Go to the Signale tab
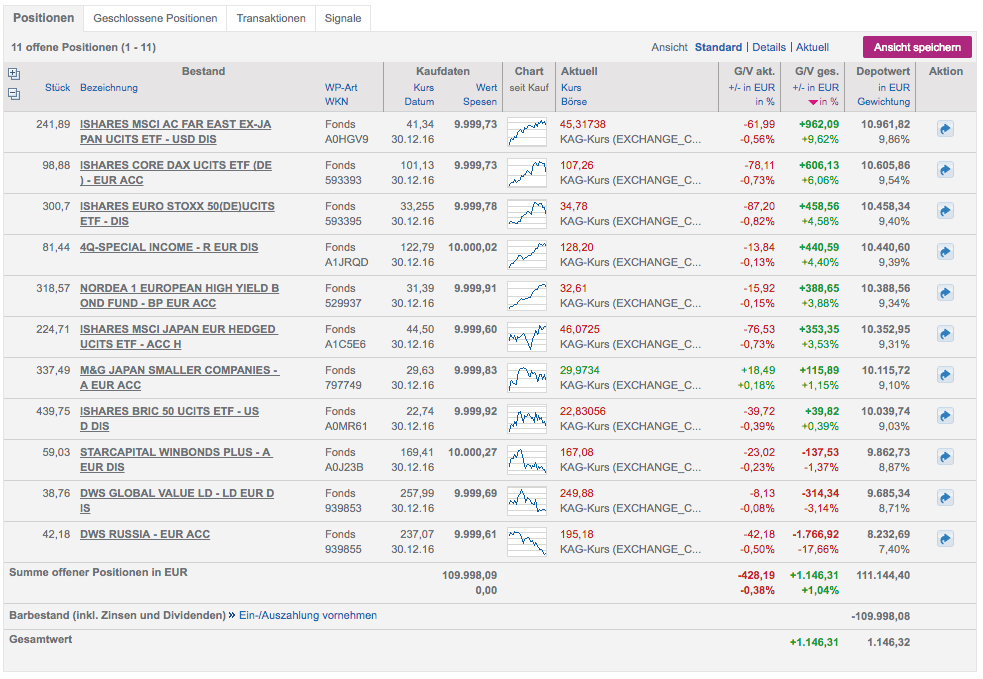 [x=343, y=18]
